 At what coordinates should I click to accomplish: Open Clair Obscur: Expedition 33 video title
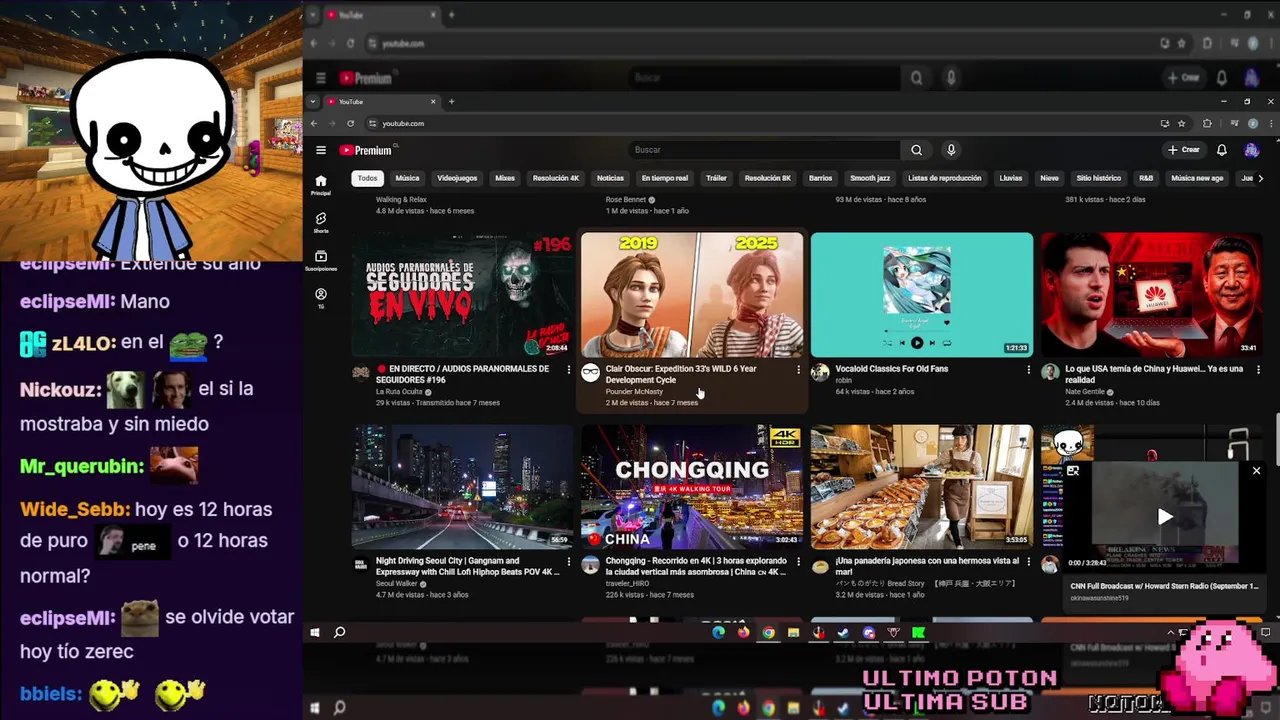pyautogui.click(x=681, y=374)
